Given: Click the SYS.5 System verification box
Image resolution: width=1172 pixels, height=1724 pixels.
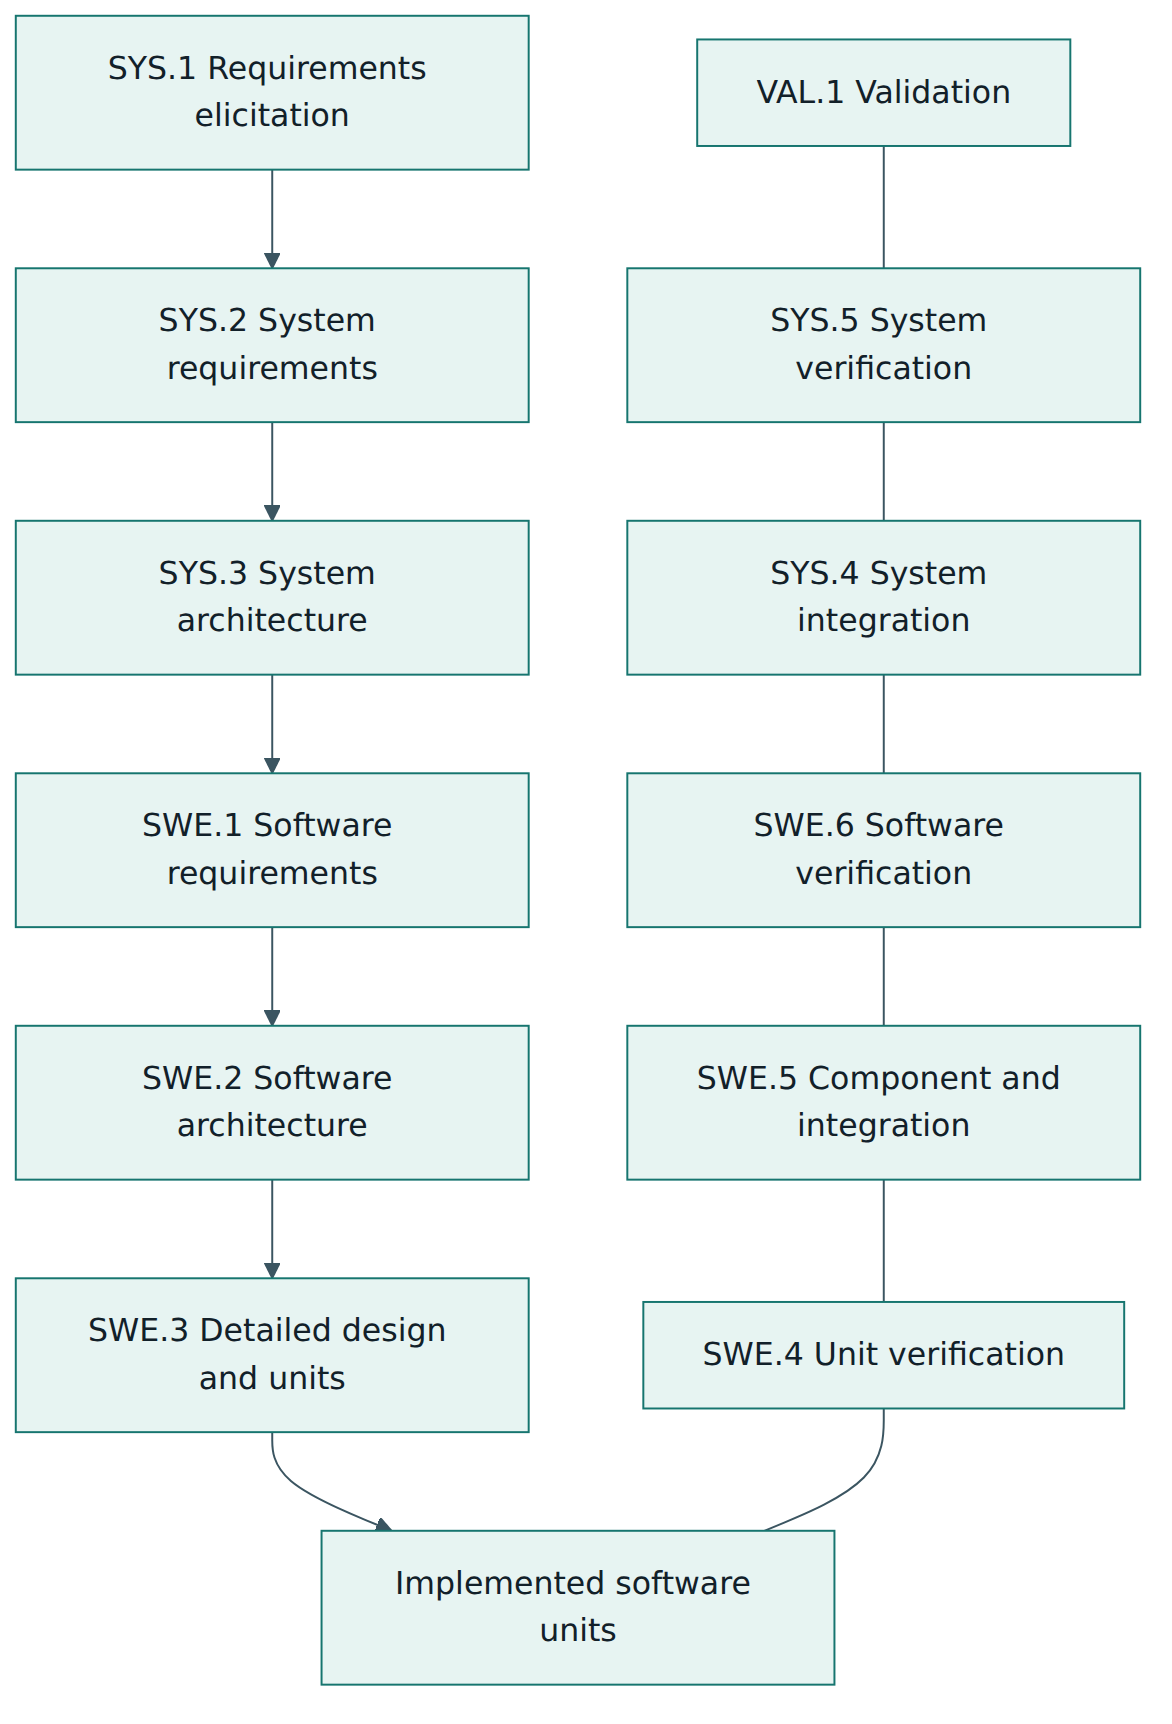Looking at the screenshot, I should coord(884,345).
